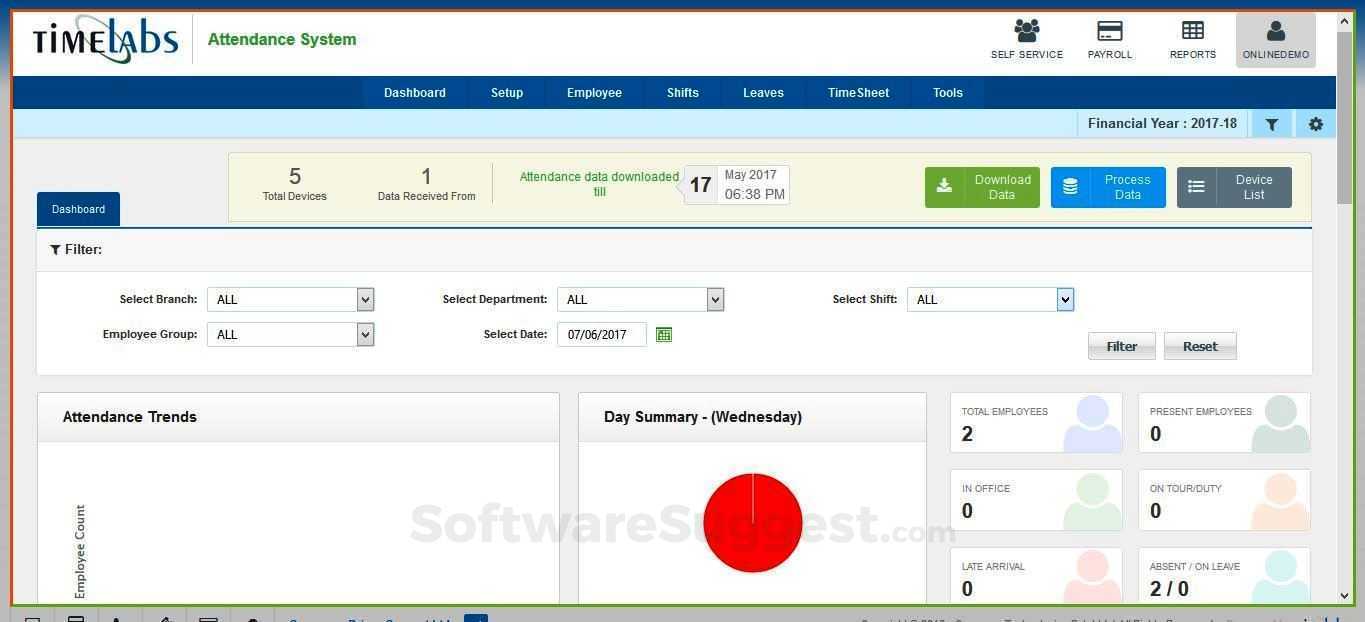Image resolution: width=1365 pixels, height=622 pixels.
Task: Click the Process Data button
Action: tap(1108, 187)
